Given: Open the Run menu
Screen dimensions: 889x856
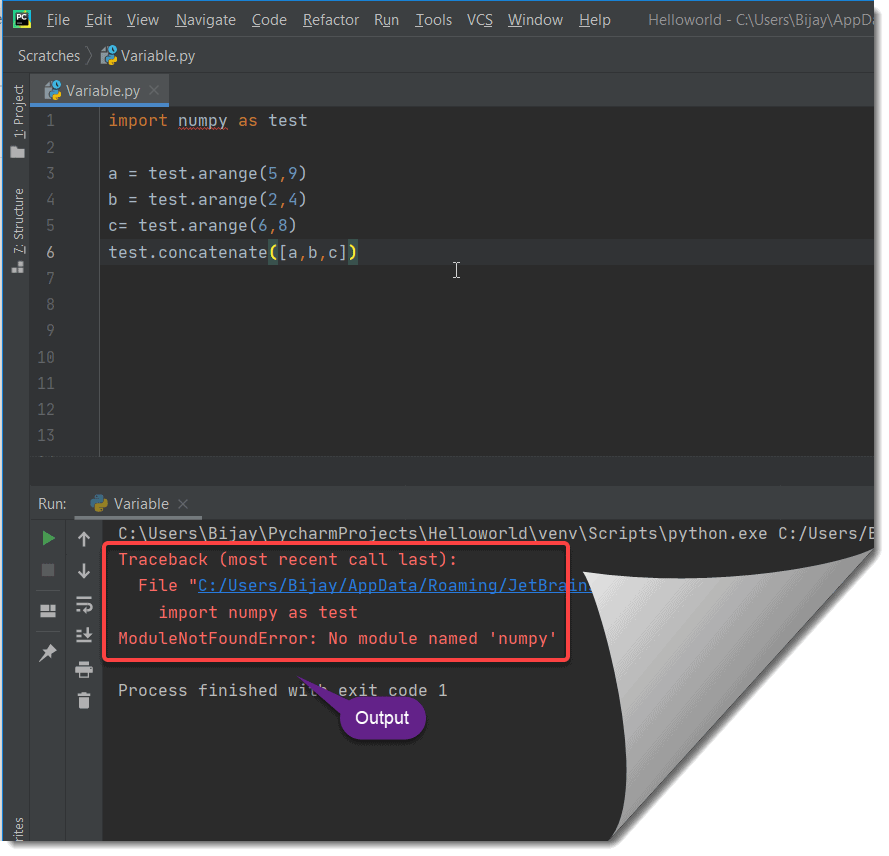Looking at the screenshot, I should (x=386, y=20).
